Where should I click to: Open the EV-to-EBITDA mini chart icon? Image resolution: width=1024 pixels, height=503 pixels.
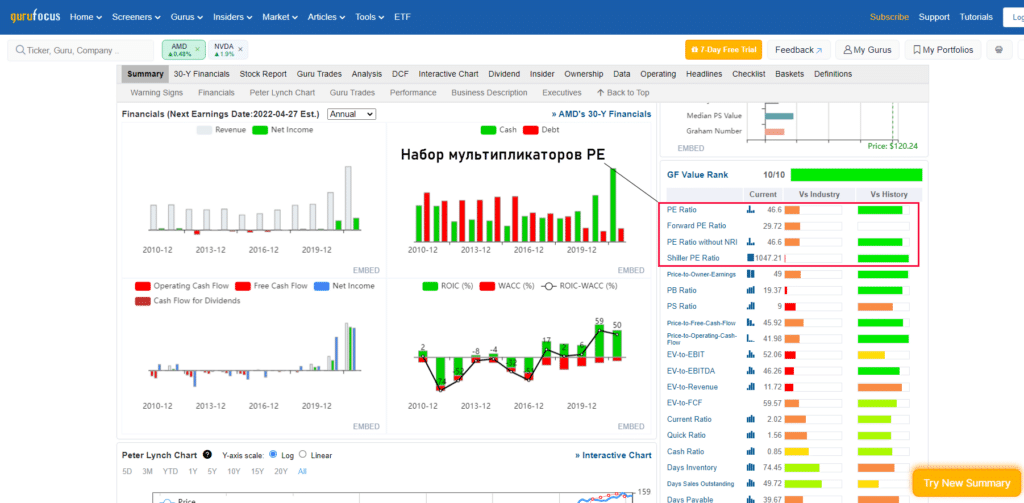(751, 370)
